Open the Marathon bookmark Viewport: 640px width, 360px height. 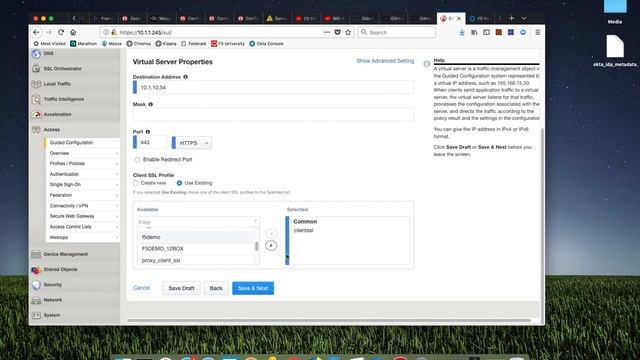point(83,44)
